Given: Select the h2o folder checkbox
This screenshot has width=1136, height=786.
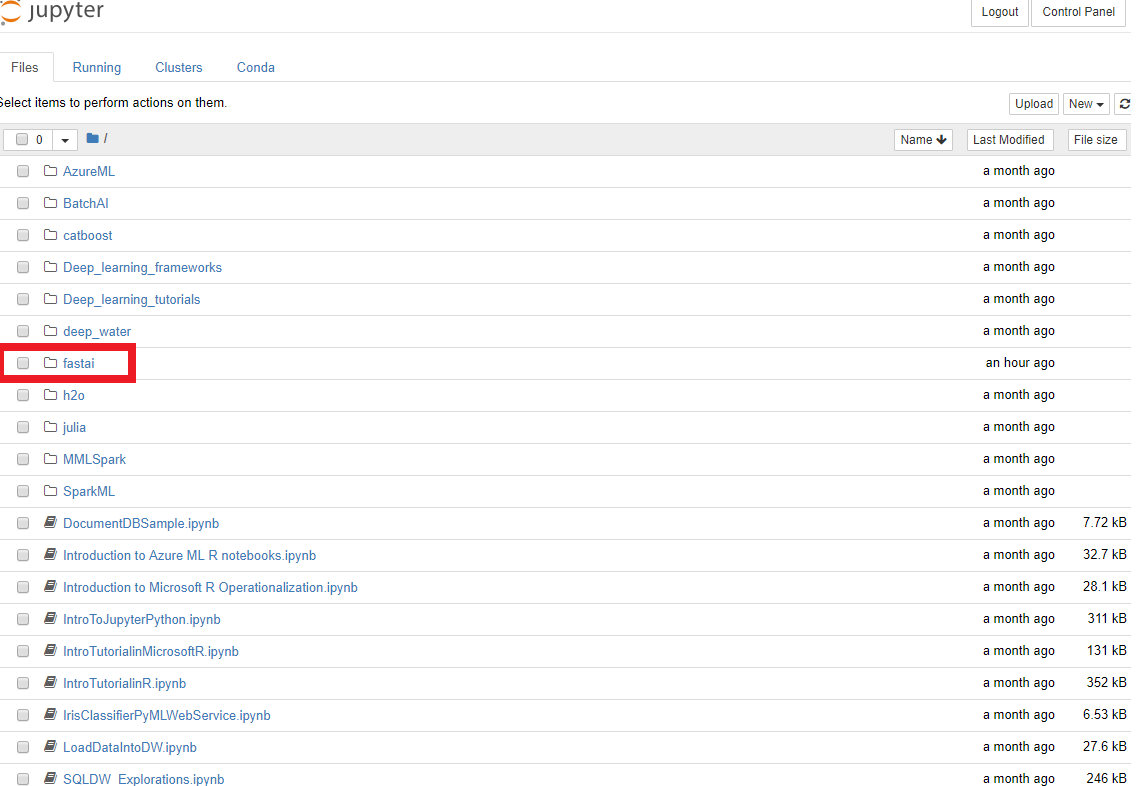Looking at the screenshot, I should coord(23,395).
